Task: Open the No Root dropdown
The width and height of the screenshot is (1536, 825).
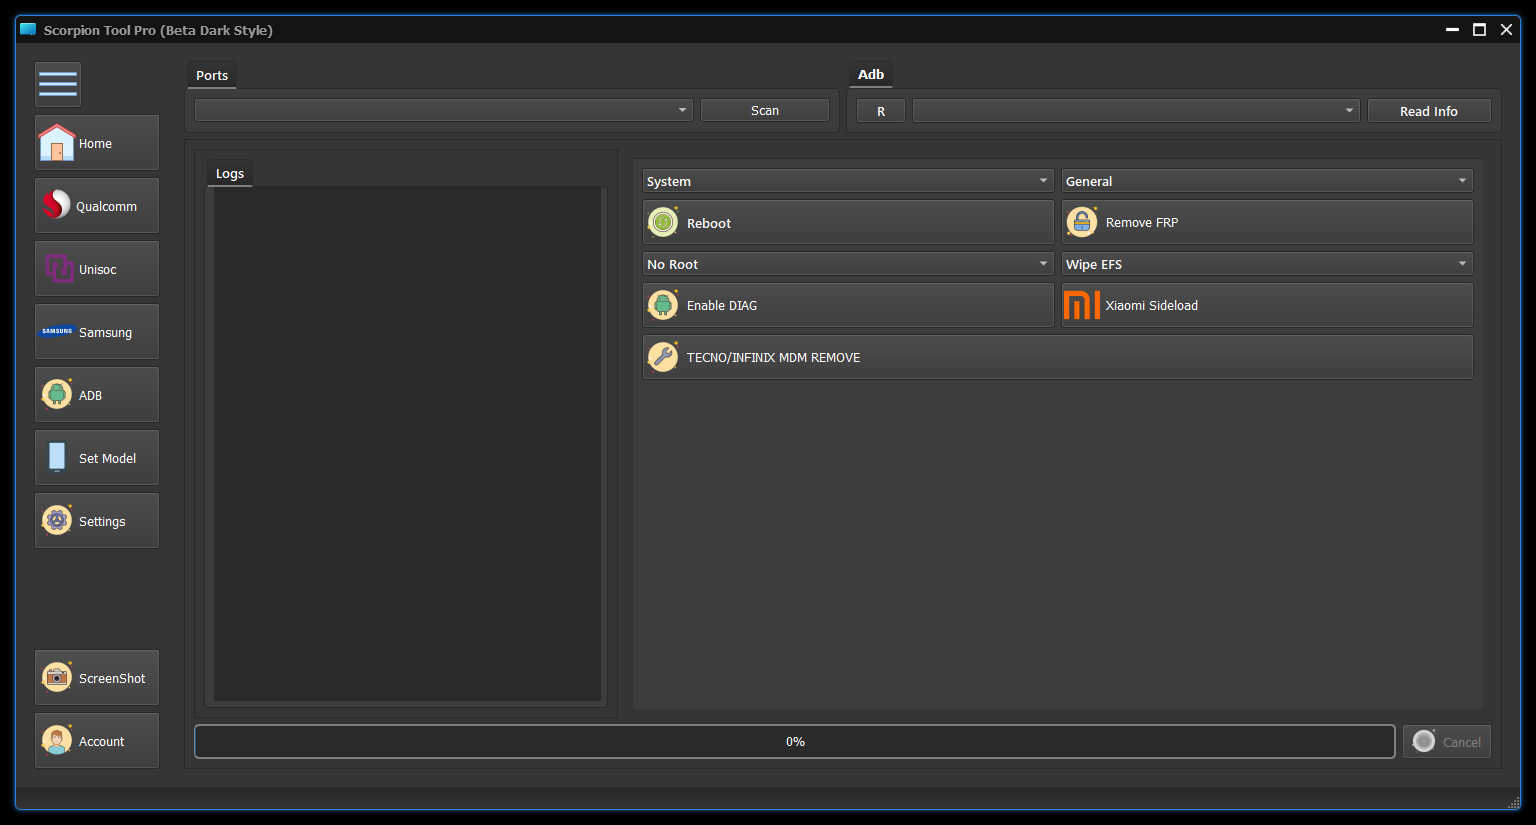Action: click(847, 264)
